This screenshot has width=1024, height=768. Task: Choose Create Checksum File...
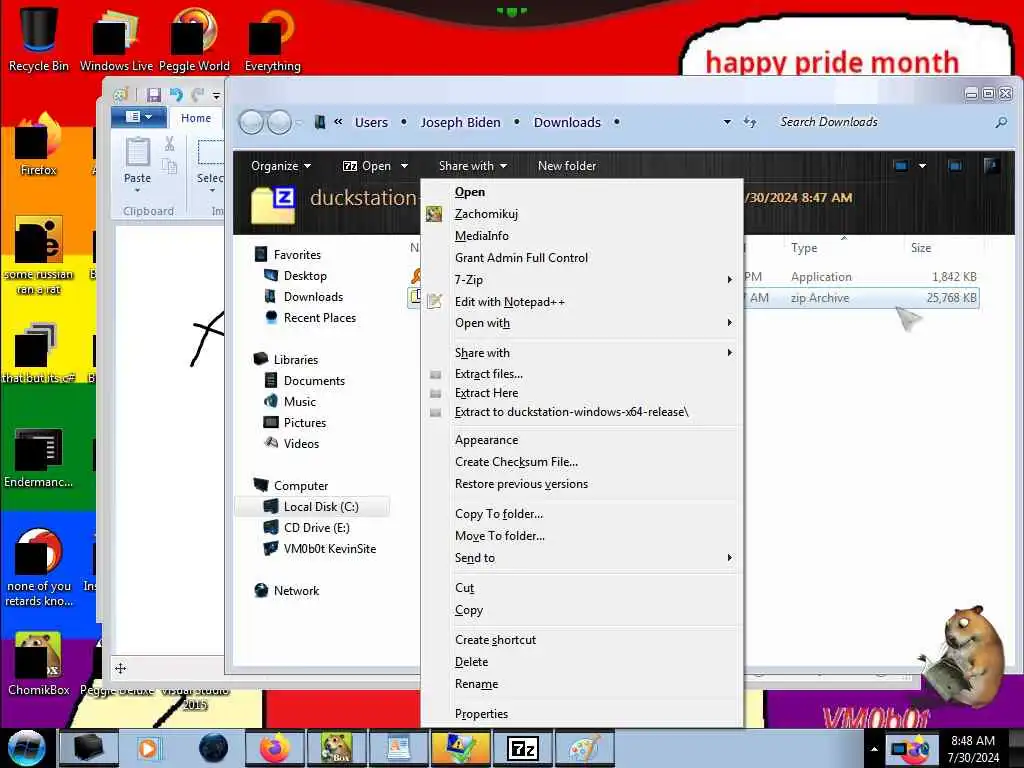click(x=516, y=462)
